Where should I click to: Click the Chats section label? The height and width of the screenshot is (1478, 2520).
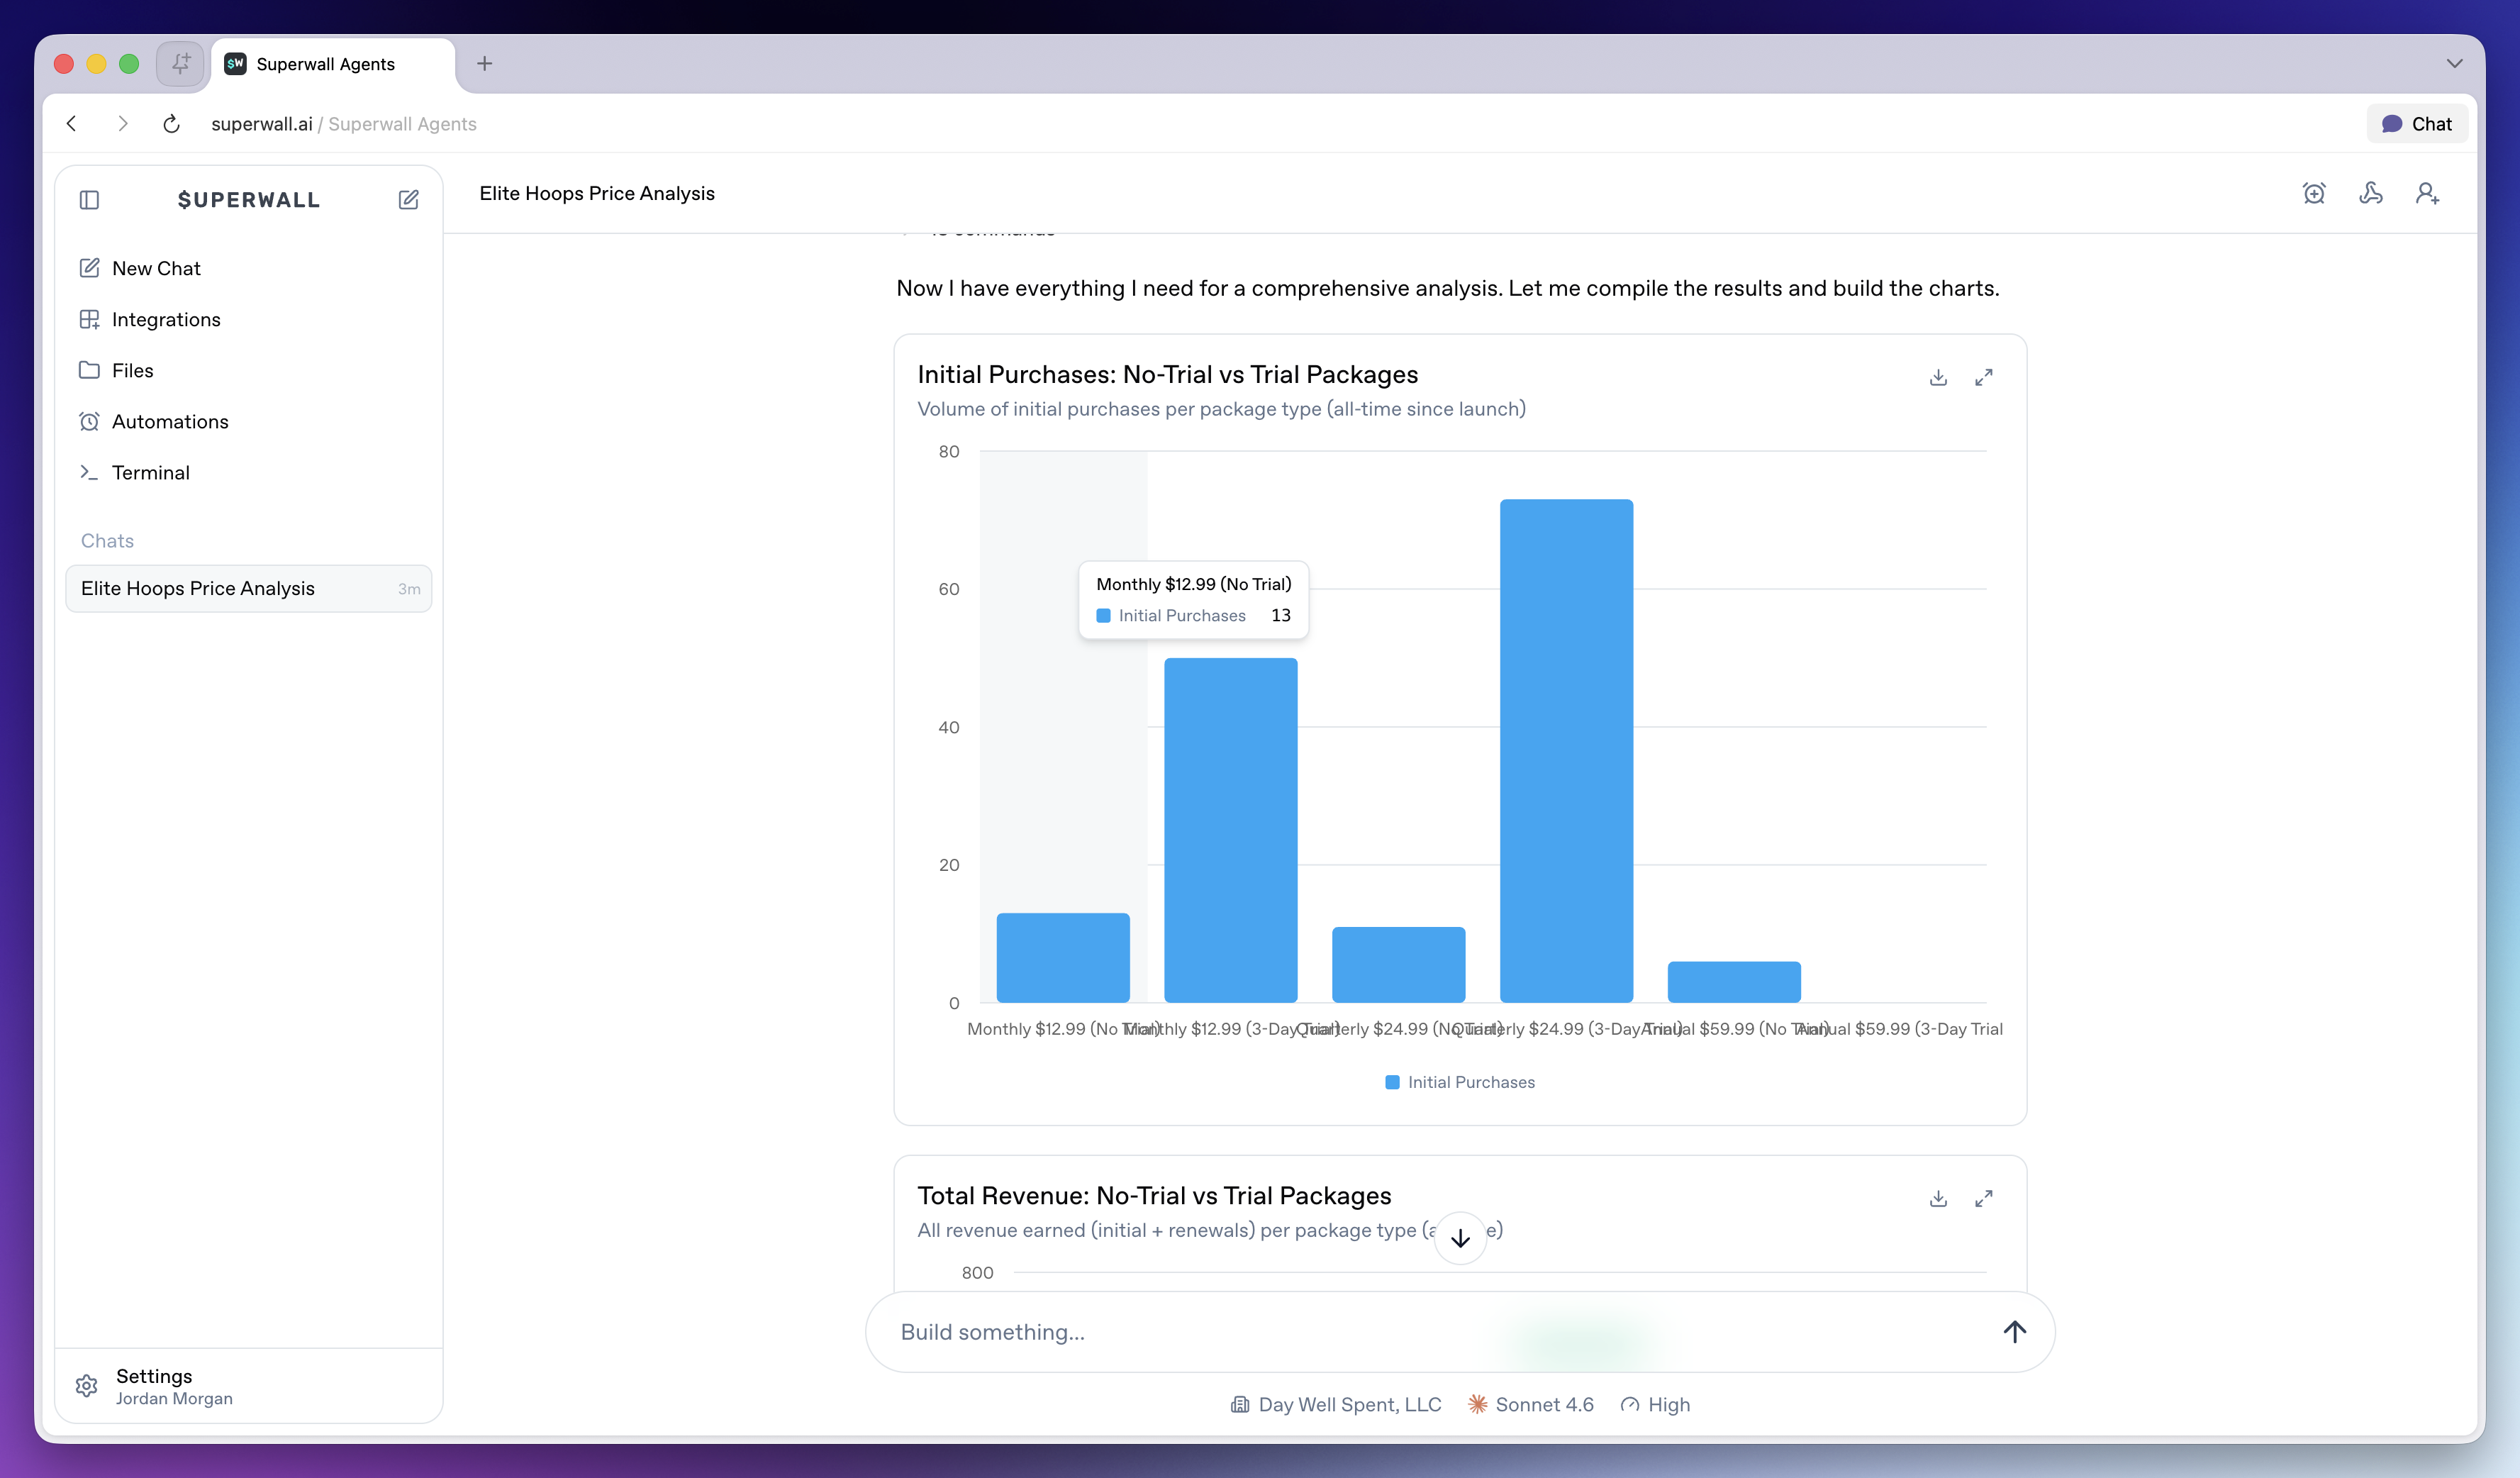pyautogui.click(x=107, y=541)
